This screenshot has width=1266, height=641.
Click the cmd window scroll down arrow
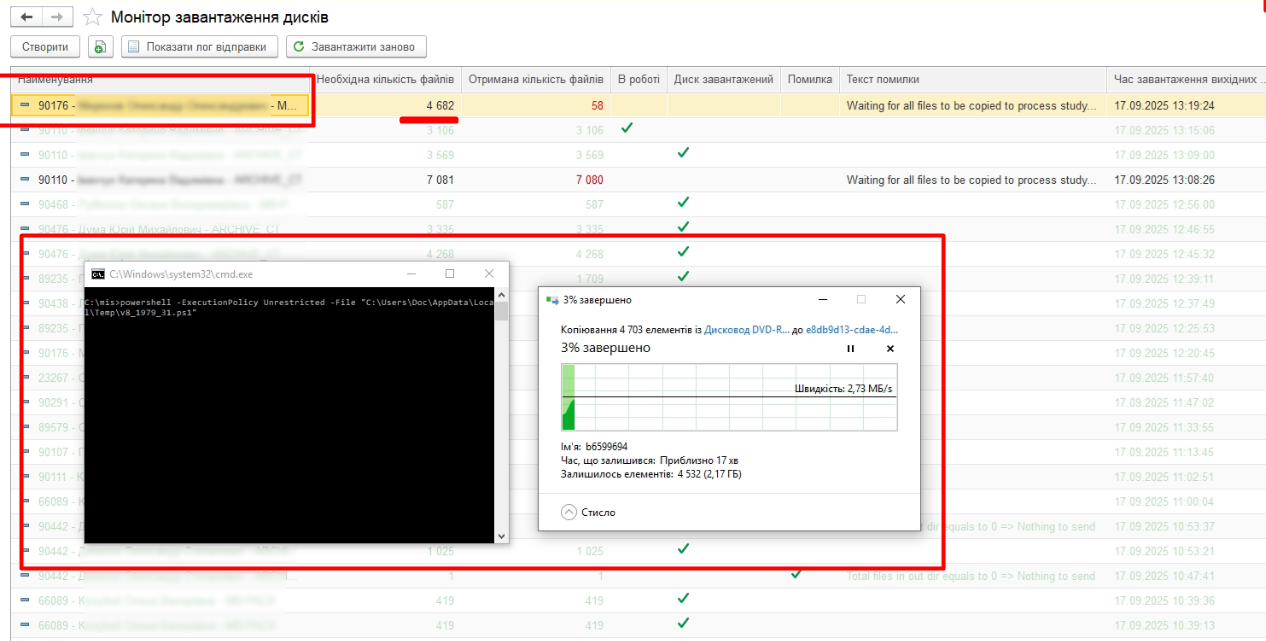tap(502, 536)
